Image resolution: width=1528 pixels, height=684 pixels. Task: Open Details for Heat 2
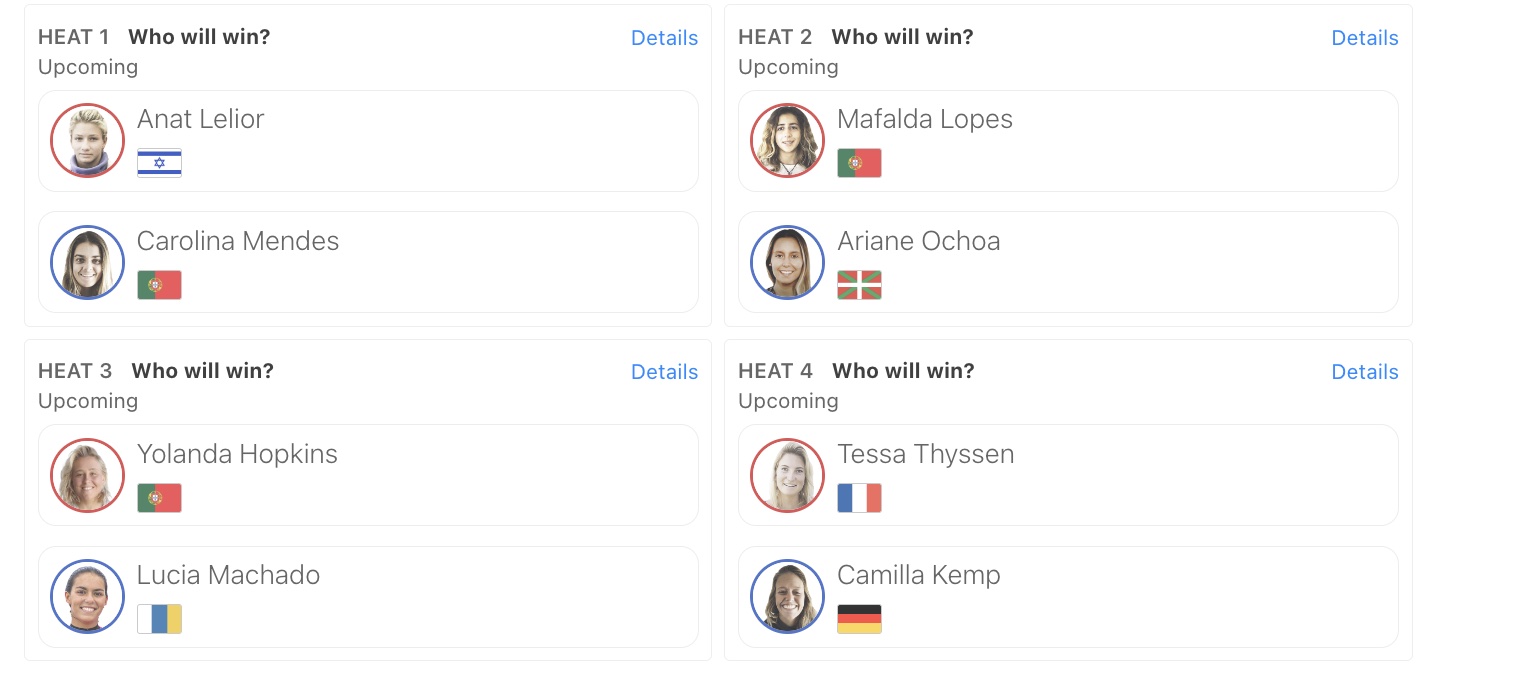pos(1365,38)
